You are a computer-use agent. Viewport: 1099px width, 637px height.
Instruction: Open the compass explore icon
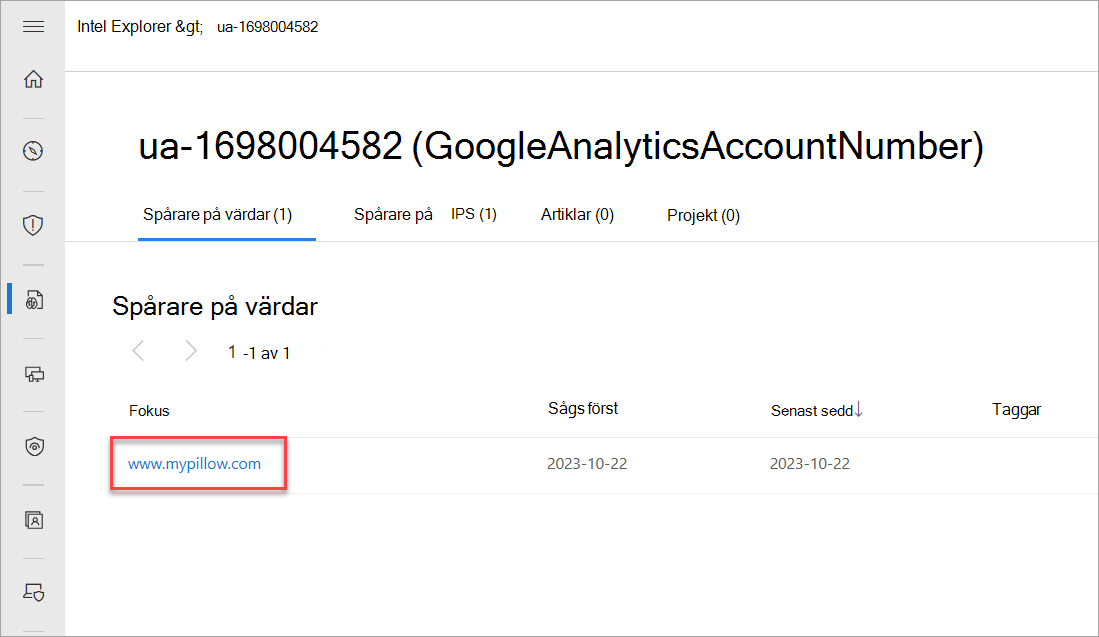coord(33,151)
